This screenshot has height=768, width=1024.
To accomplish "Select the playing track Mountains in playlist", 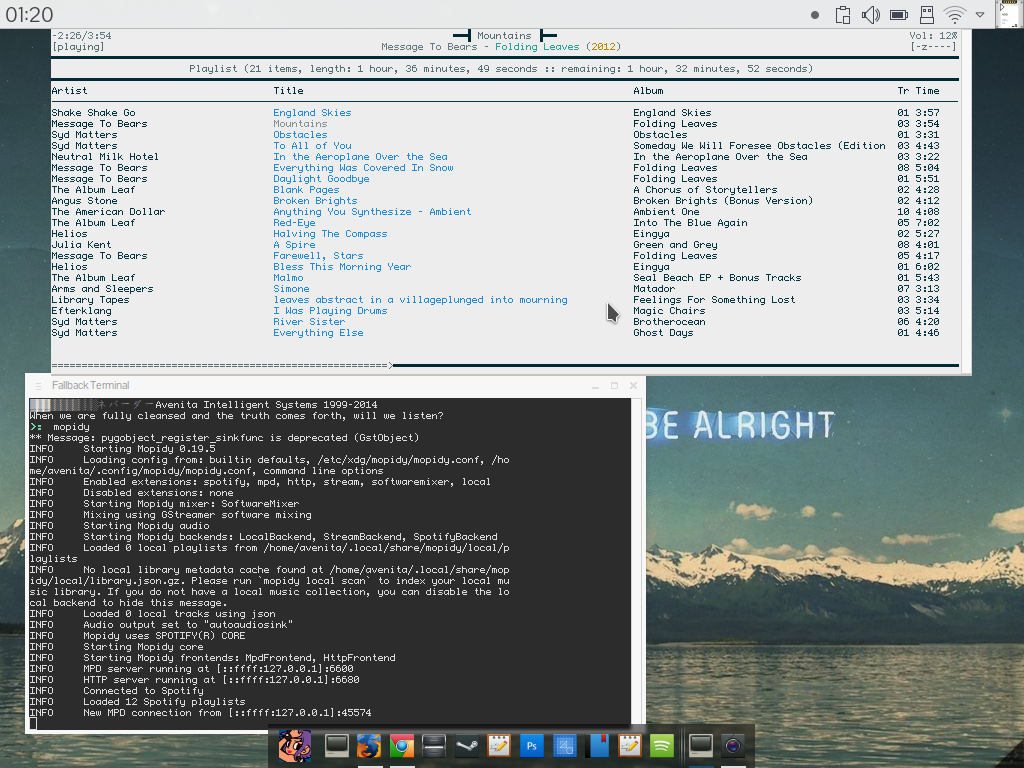I will point(300,123).
